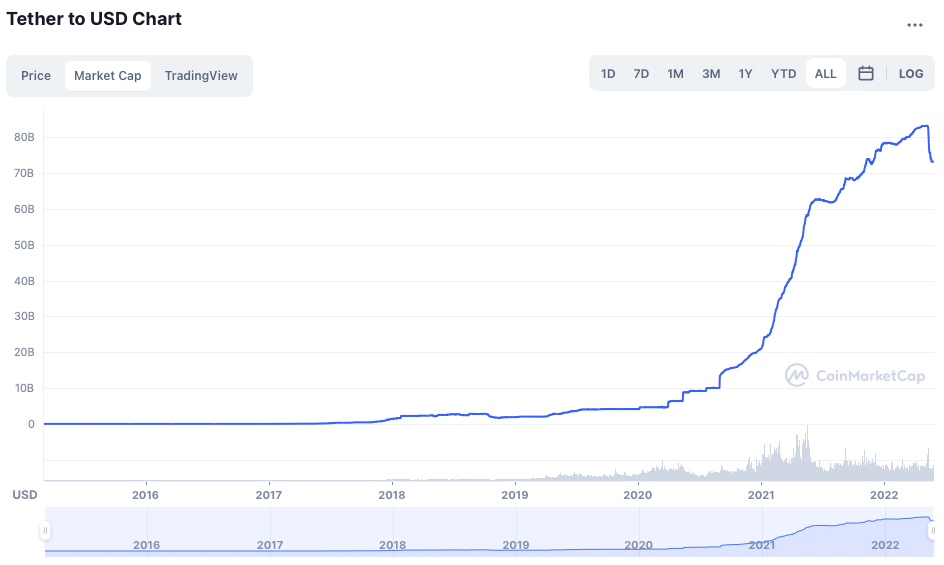Screen dimensions: 944x565
Task: Click the tallest volume bar in 2021
Action: click(807, 453)
